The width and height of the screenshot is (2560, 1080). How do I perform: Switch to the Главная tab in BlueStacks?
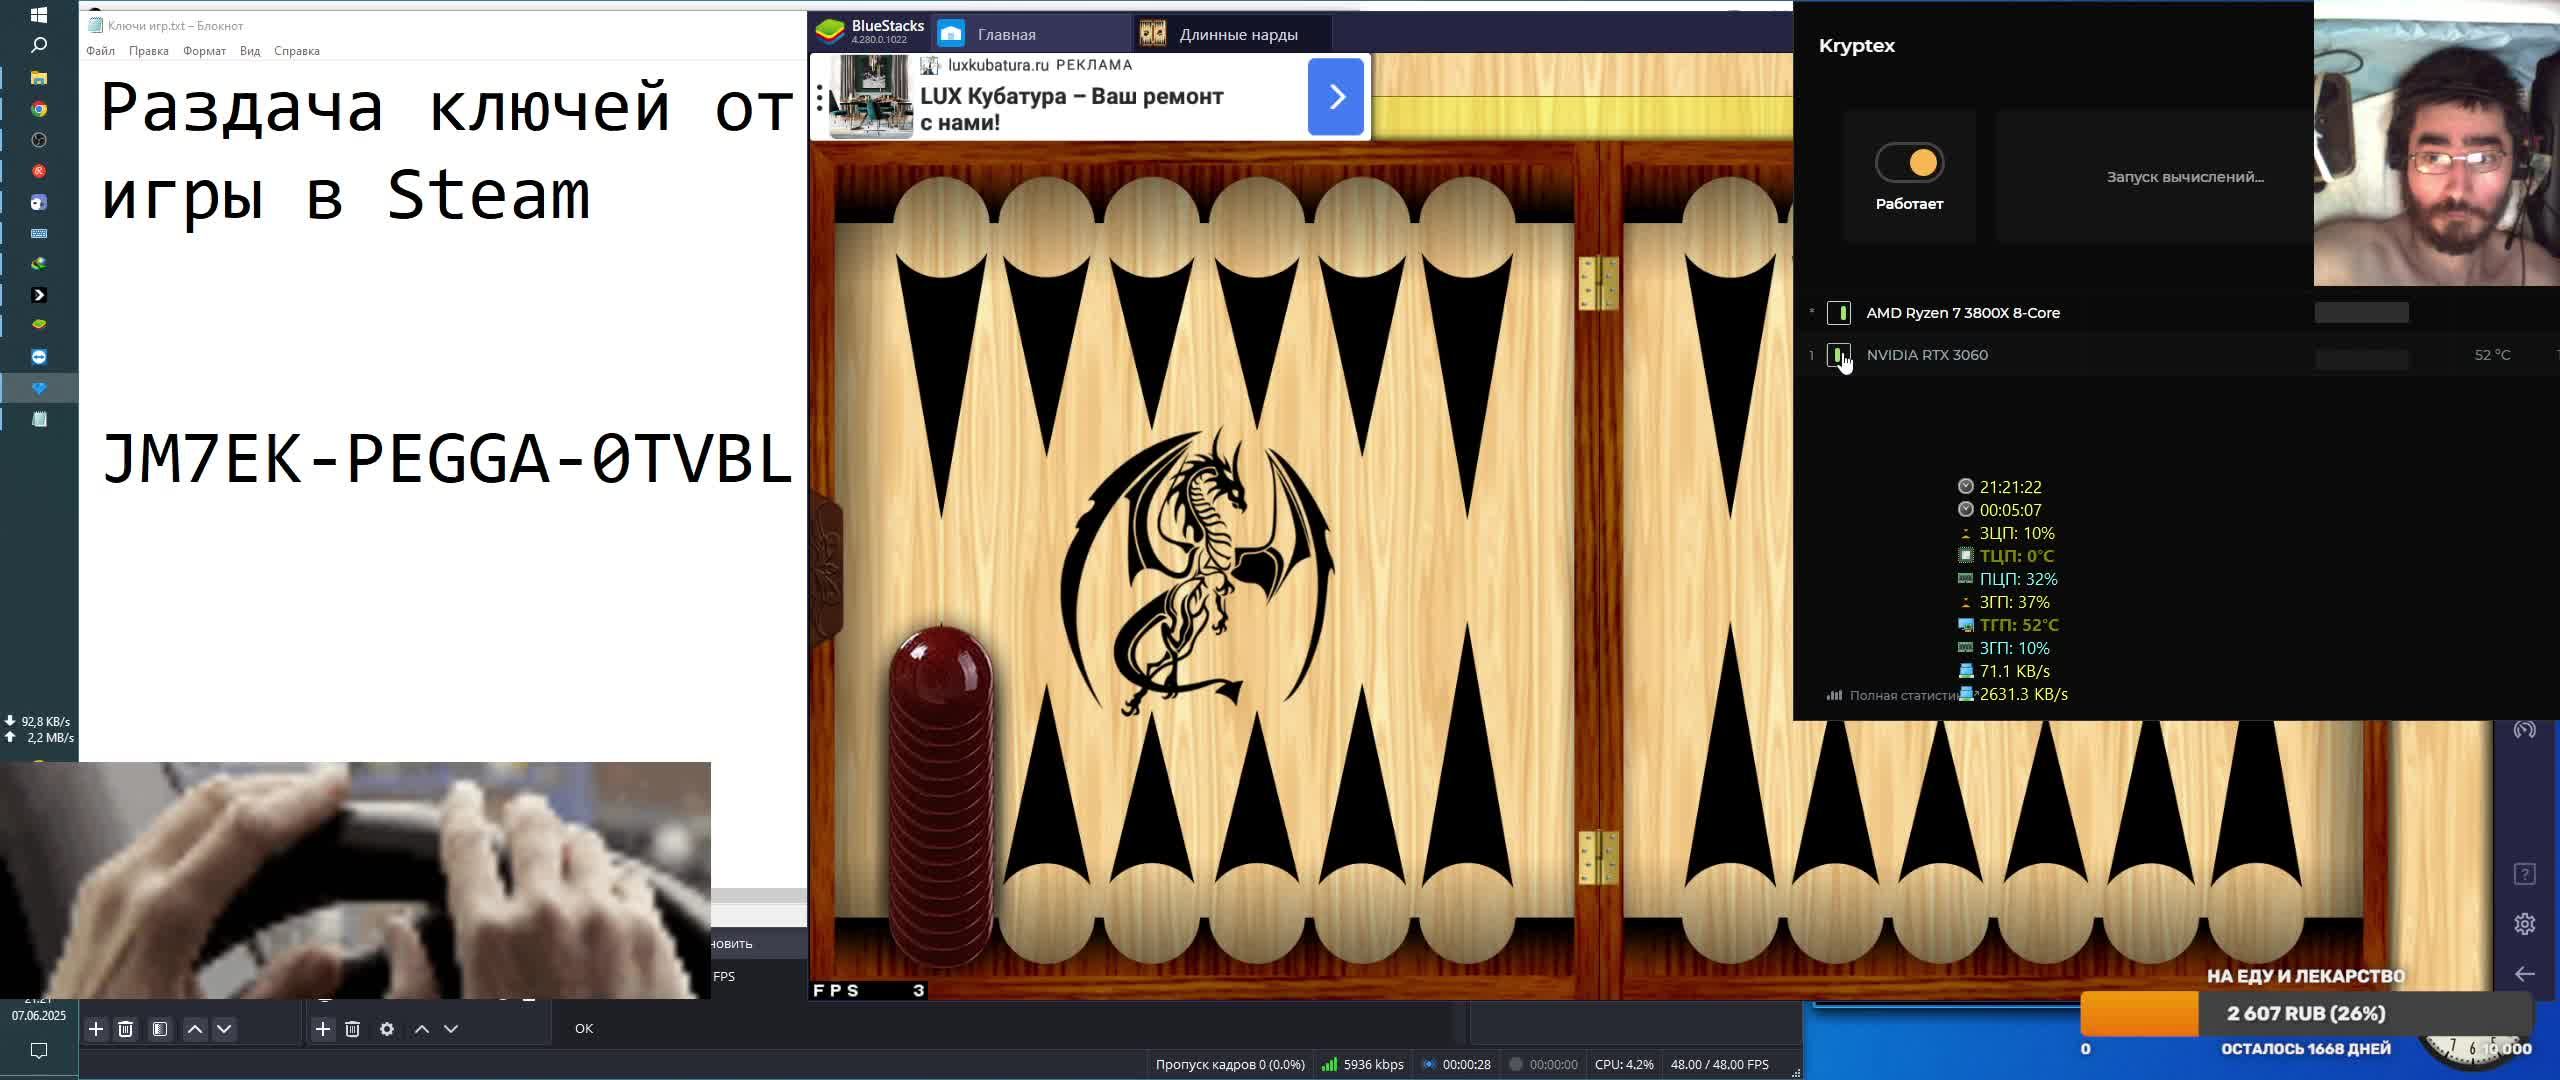pos(1005,34)
